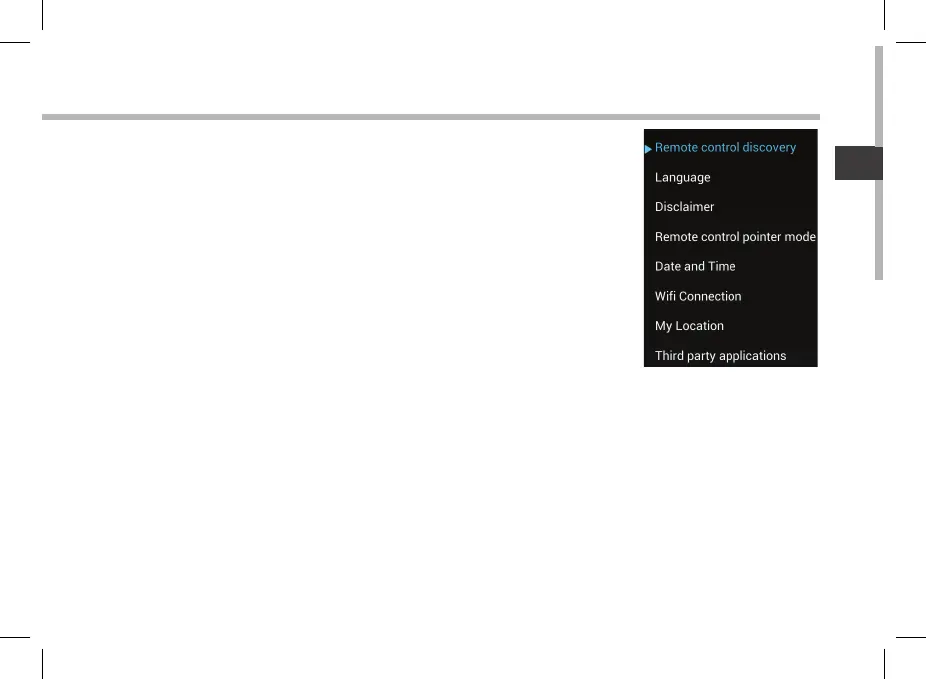Select Remote control pointer mode

tap(735, 237)
